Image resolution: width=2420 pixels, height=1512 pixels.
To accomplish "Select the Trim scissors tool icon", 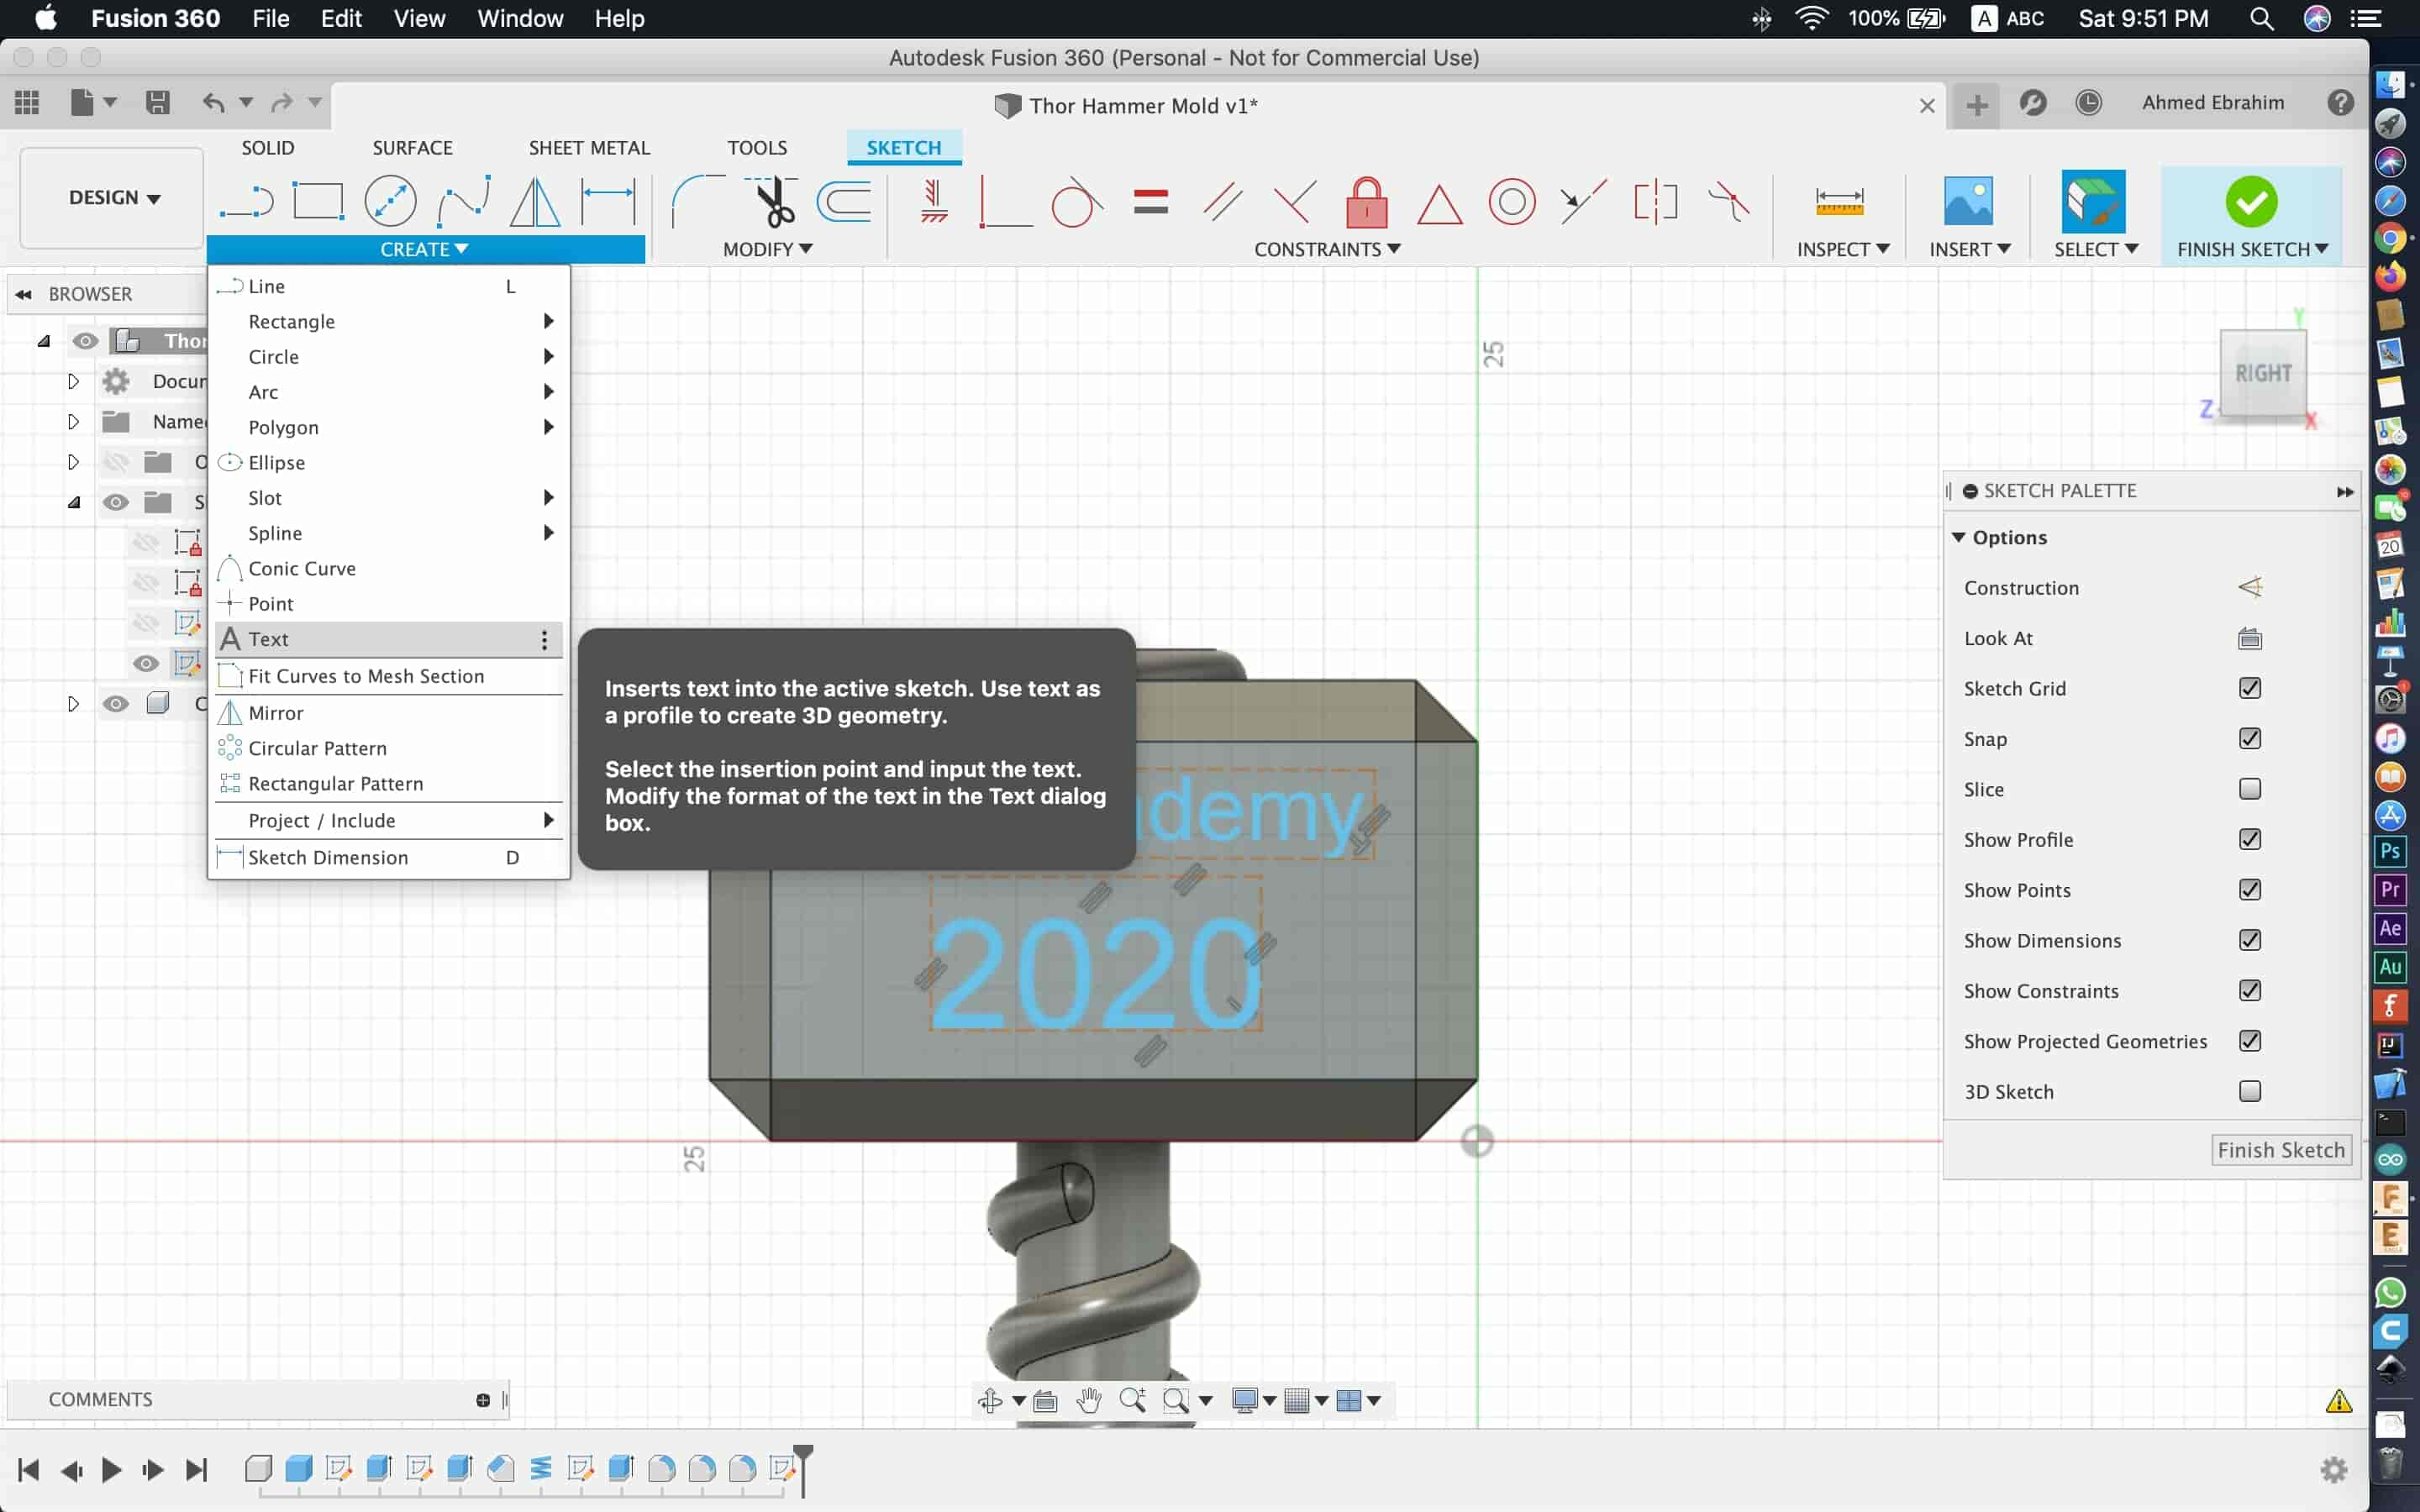I will click(x=771, y=201).
